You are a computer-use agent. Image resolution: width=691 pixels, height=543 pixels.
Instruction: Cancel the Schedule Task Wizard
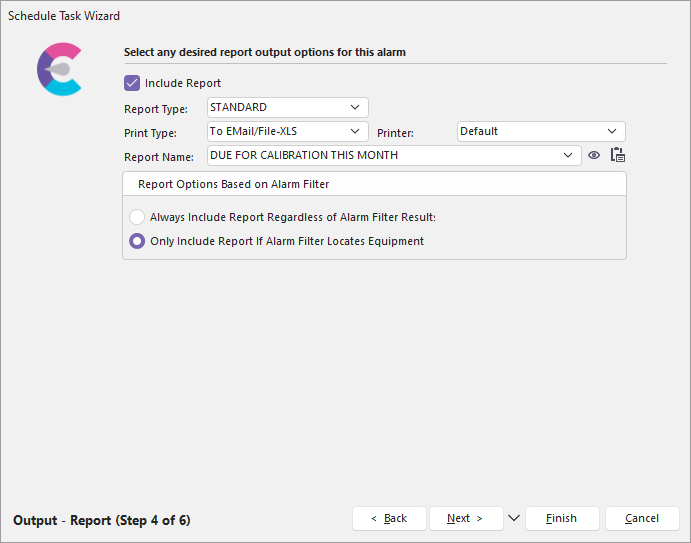(642, 518)
